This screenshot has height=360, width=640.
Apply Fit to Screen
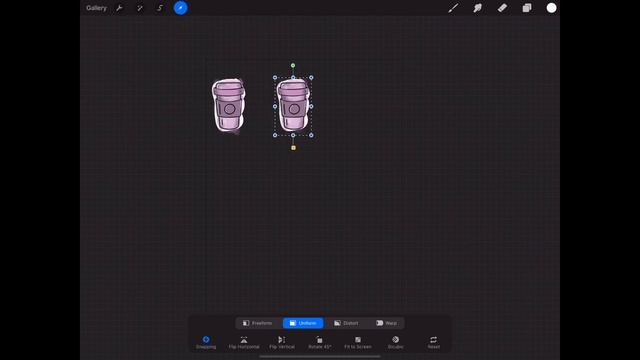[x=358, y=342]
